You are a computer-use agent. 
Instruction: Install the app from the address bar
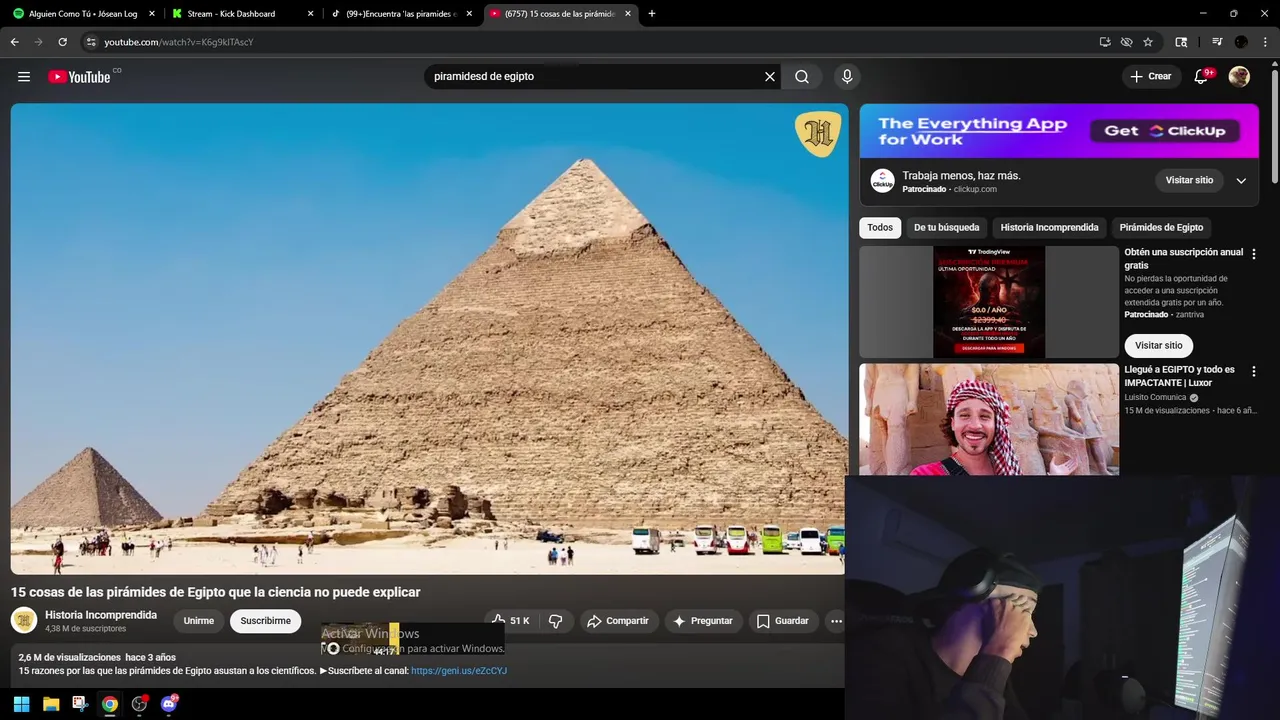click(x=1105, y=42)
